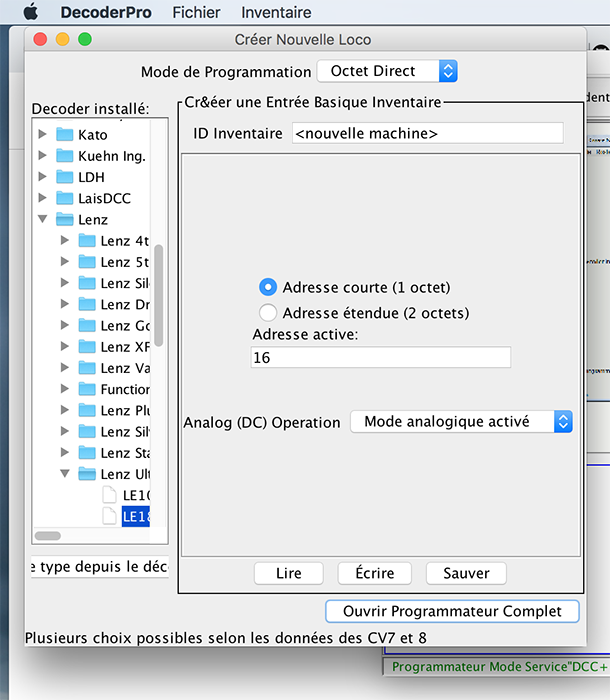
Task: Expand the LaisDCC folder triangle
Action: click(42, 198)
